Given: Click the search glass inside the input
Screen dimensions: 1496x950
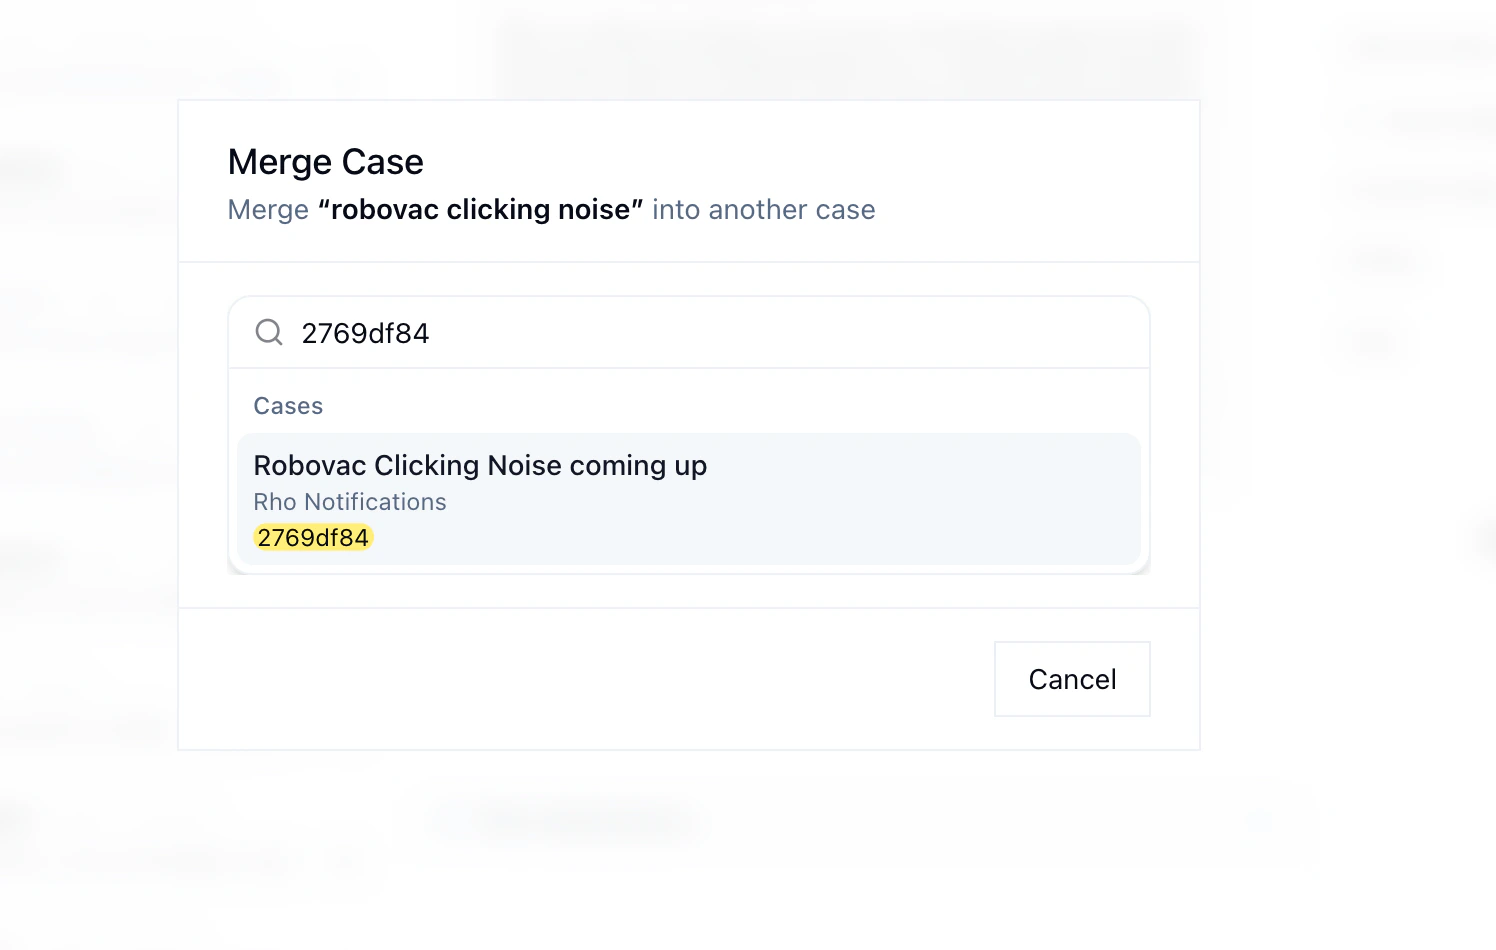Looking at the screenshot, I should point(268,332).
